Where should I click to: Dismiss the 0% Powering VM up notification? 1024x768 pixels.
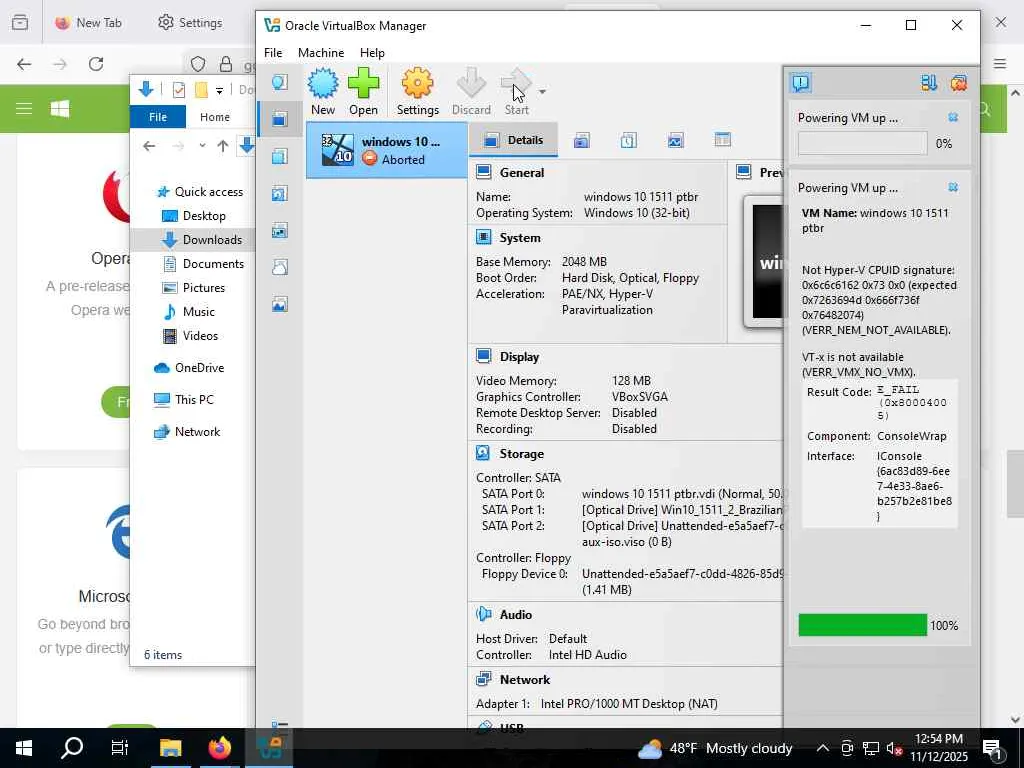(x=953, y=118)
